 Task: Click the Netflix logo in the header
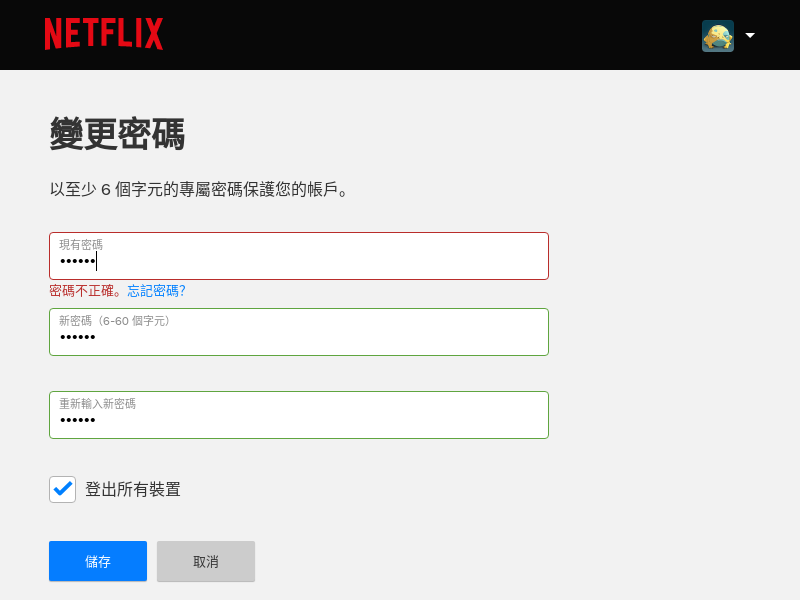pos(104,34)
